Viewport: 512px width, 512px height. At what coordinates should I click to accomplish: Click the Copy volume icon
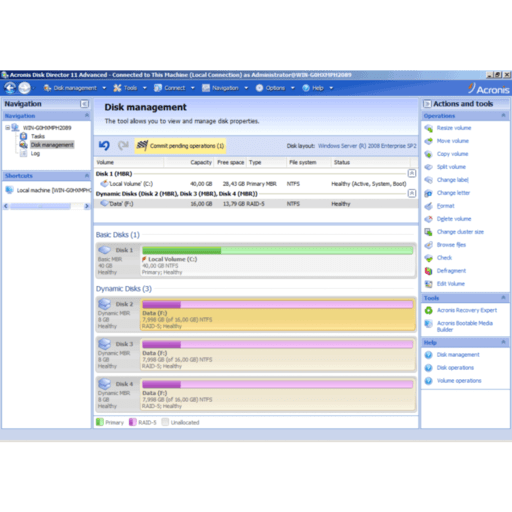pos(428,154)
